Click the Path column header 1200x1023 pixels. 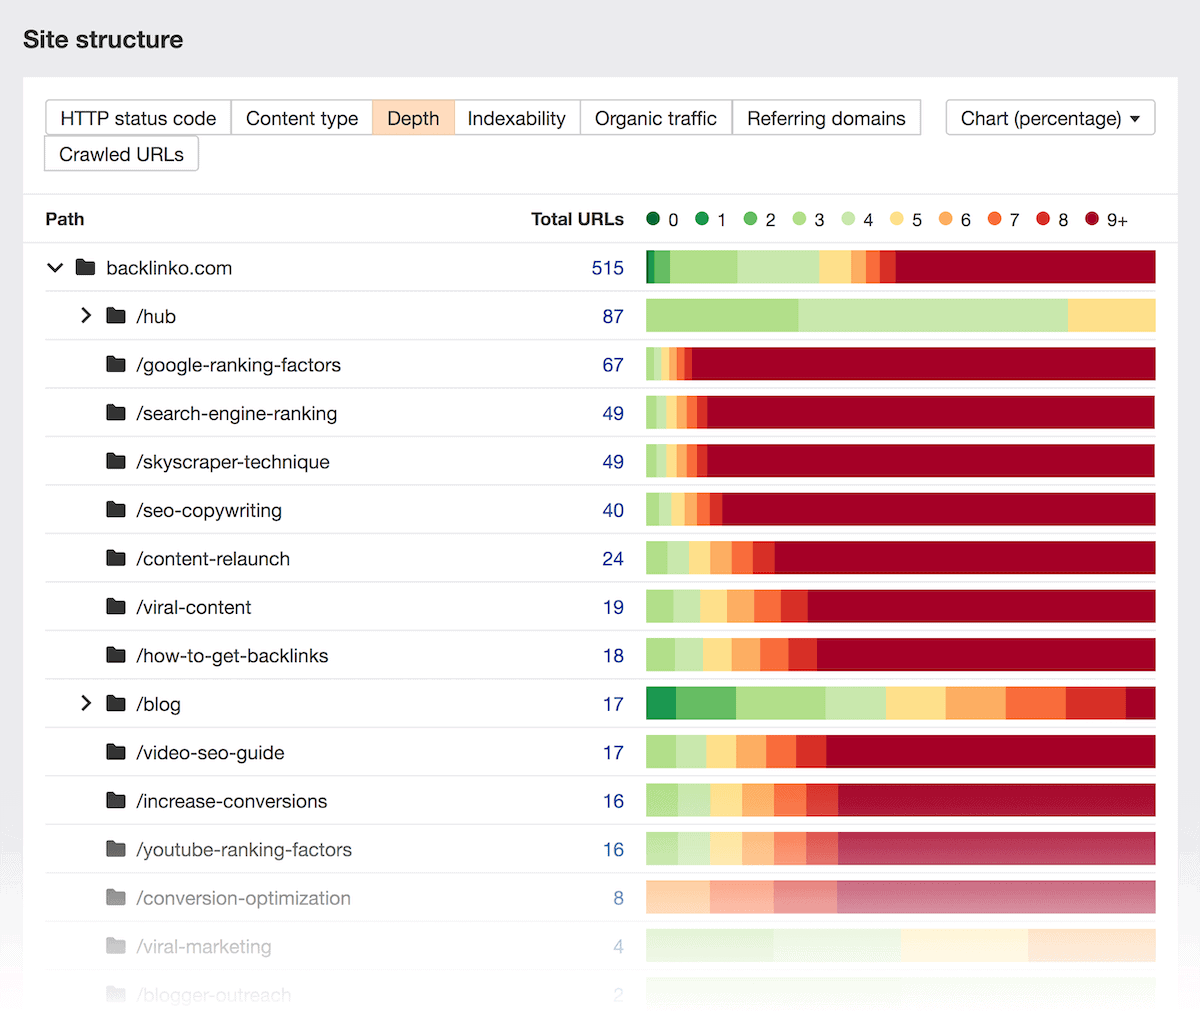(65, 219)
